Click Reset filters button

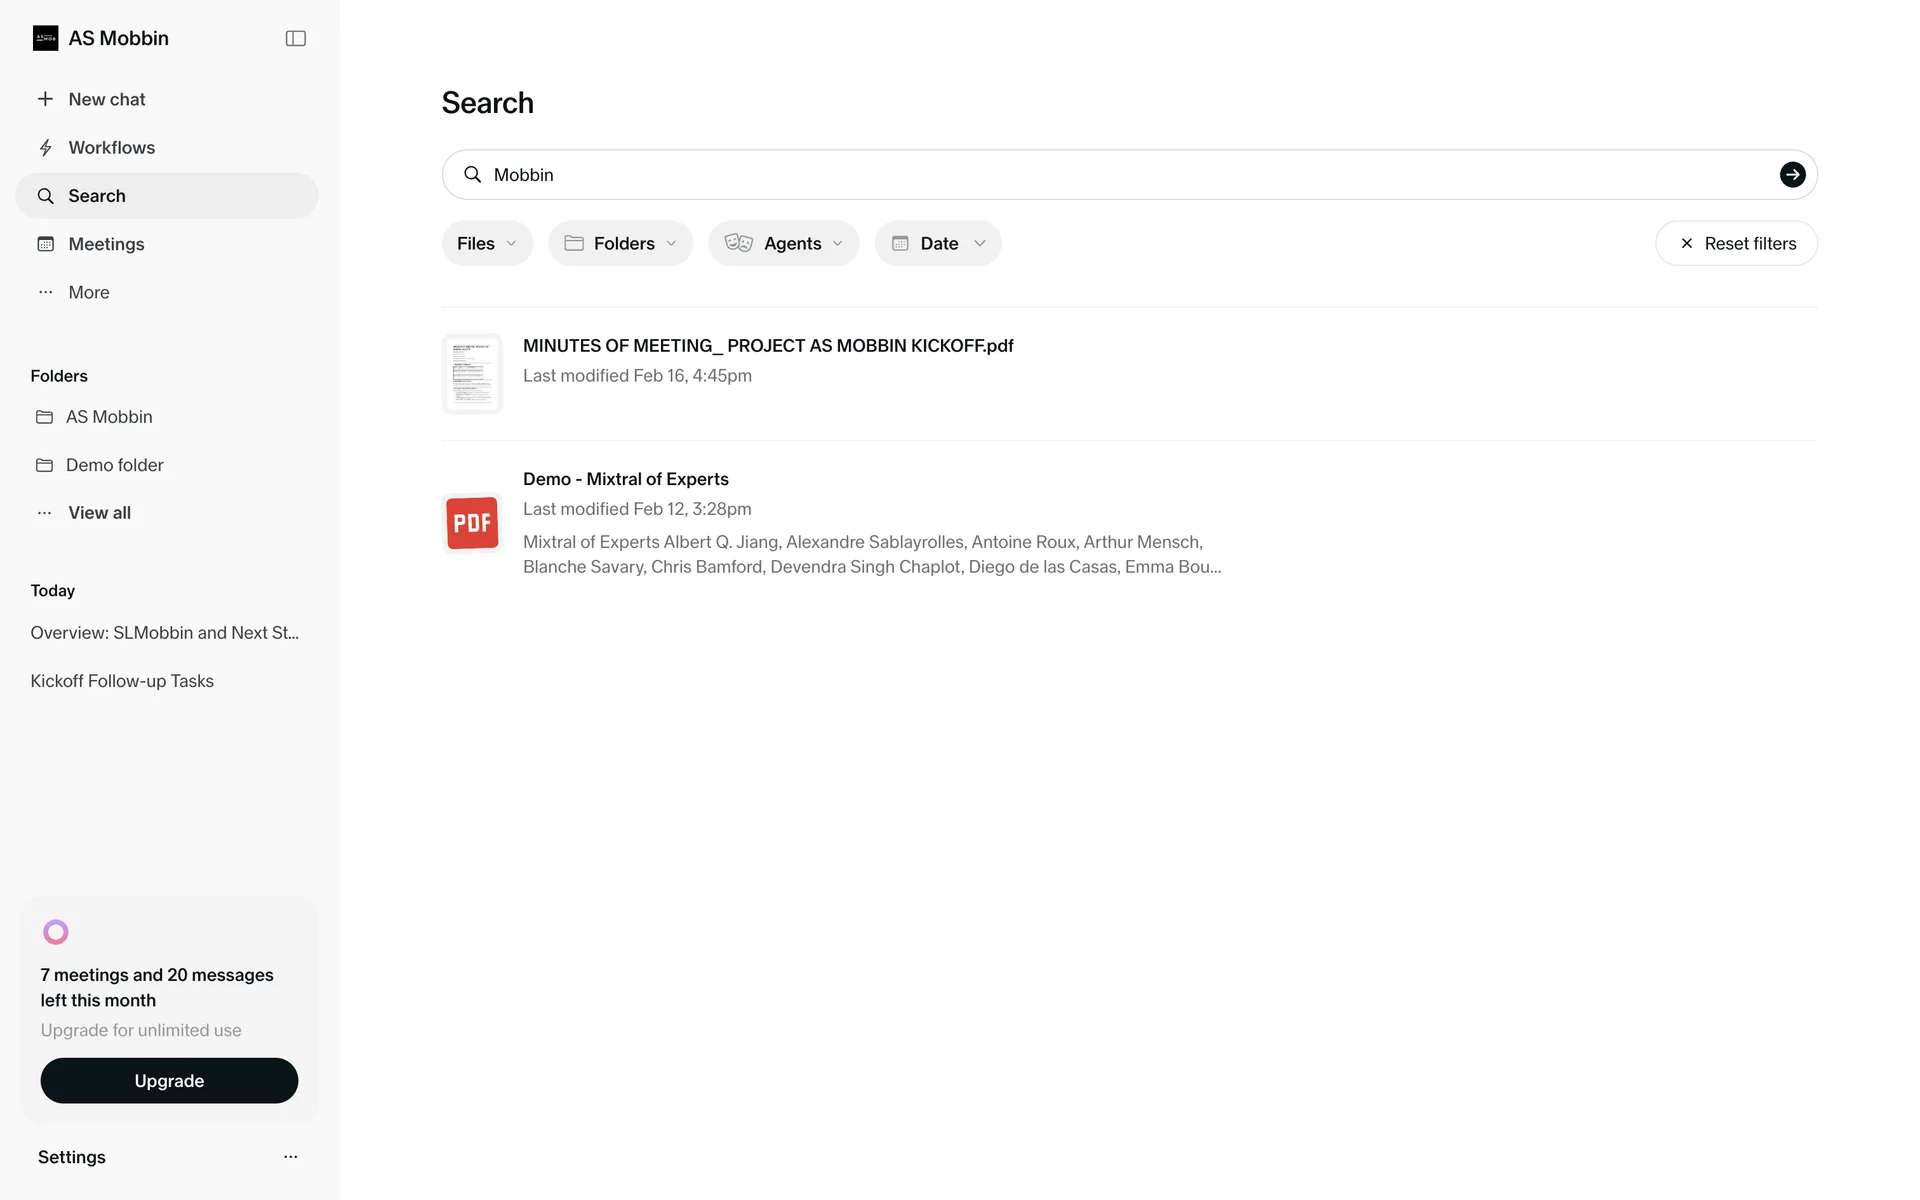coord(1736,243)
